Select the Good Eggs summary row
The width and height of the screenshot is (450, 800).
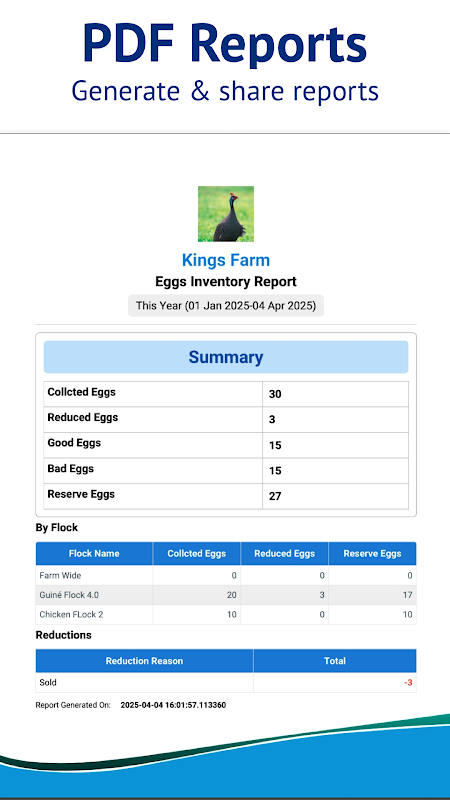[x=226, y=445]
